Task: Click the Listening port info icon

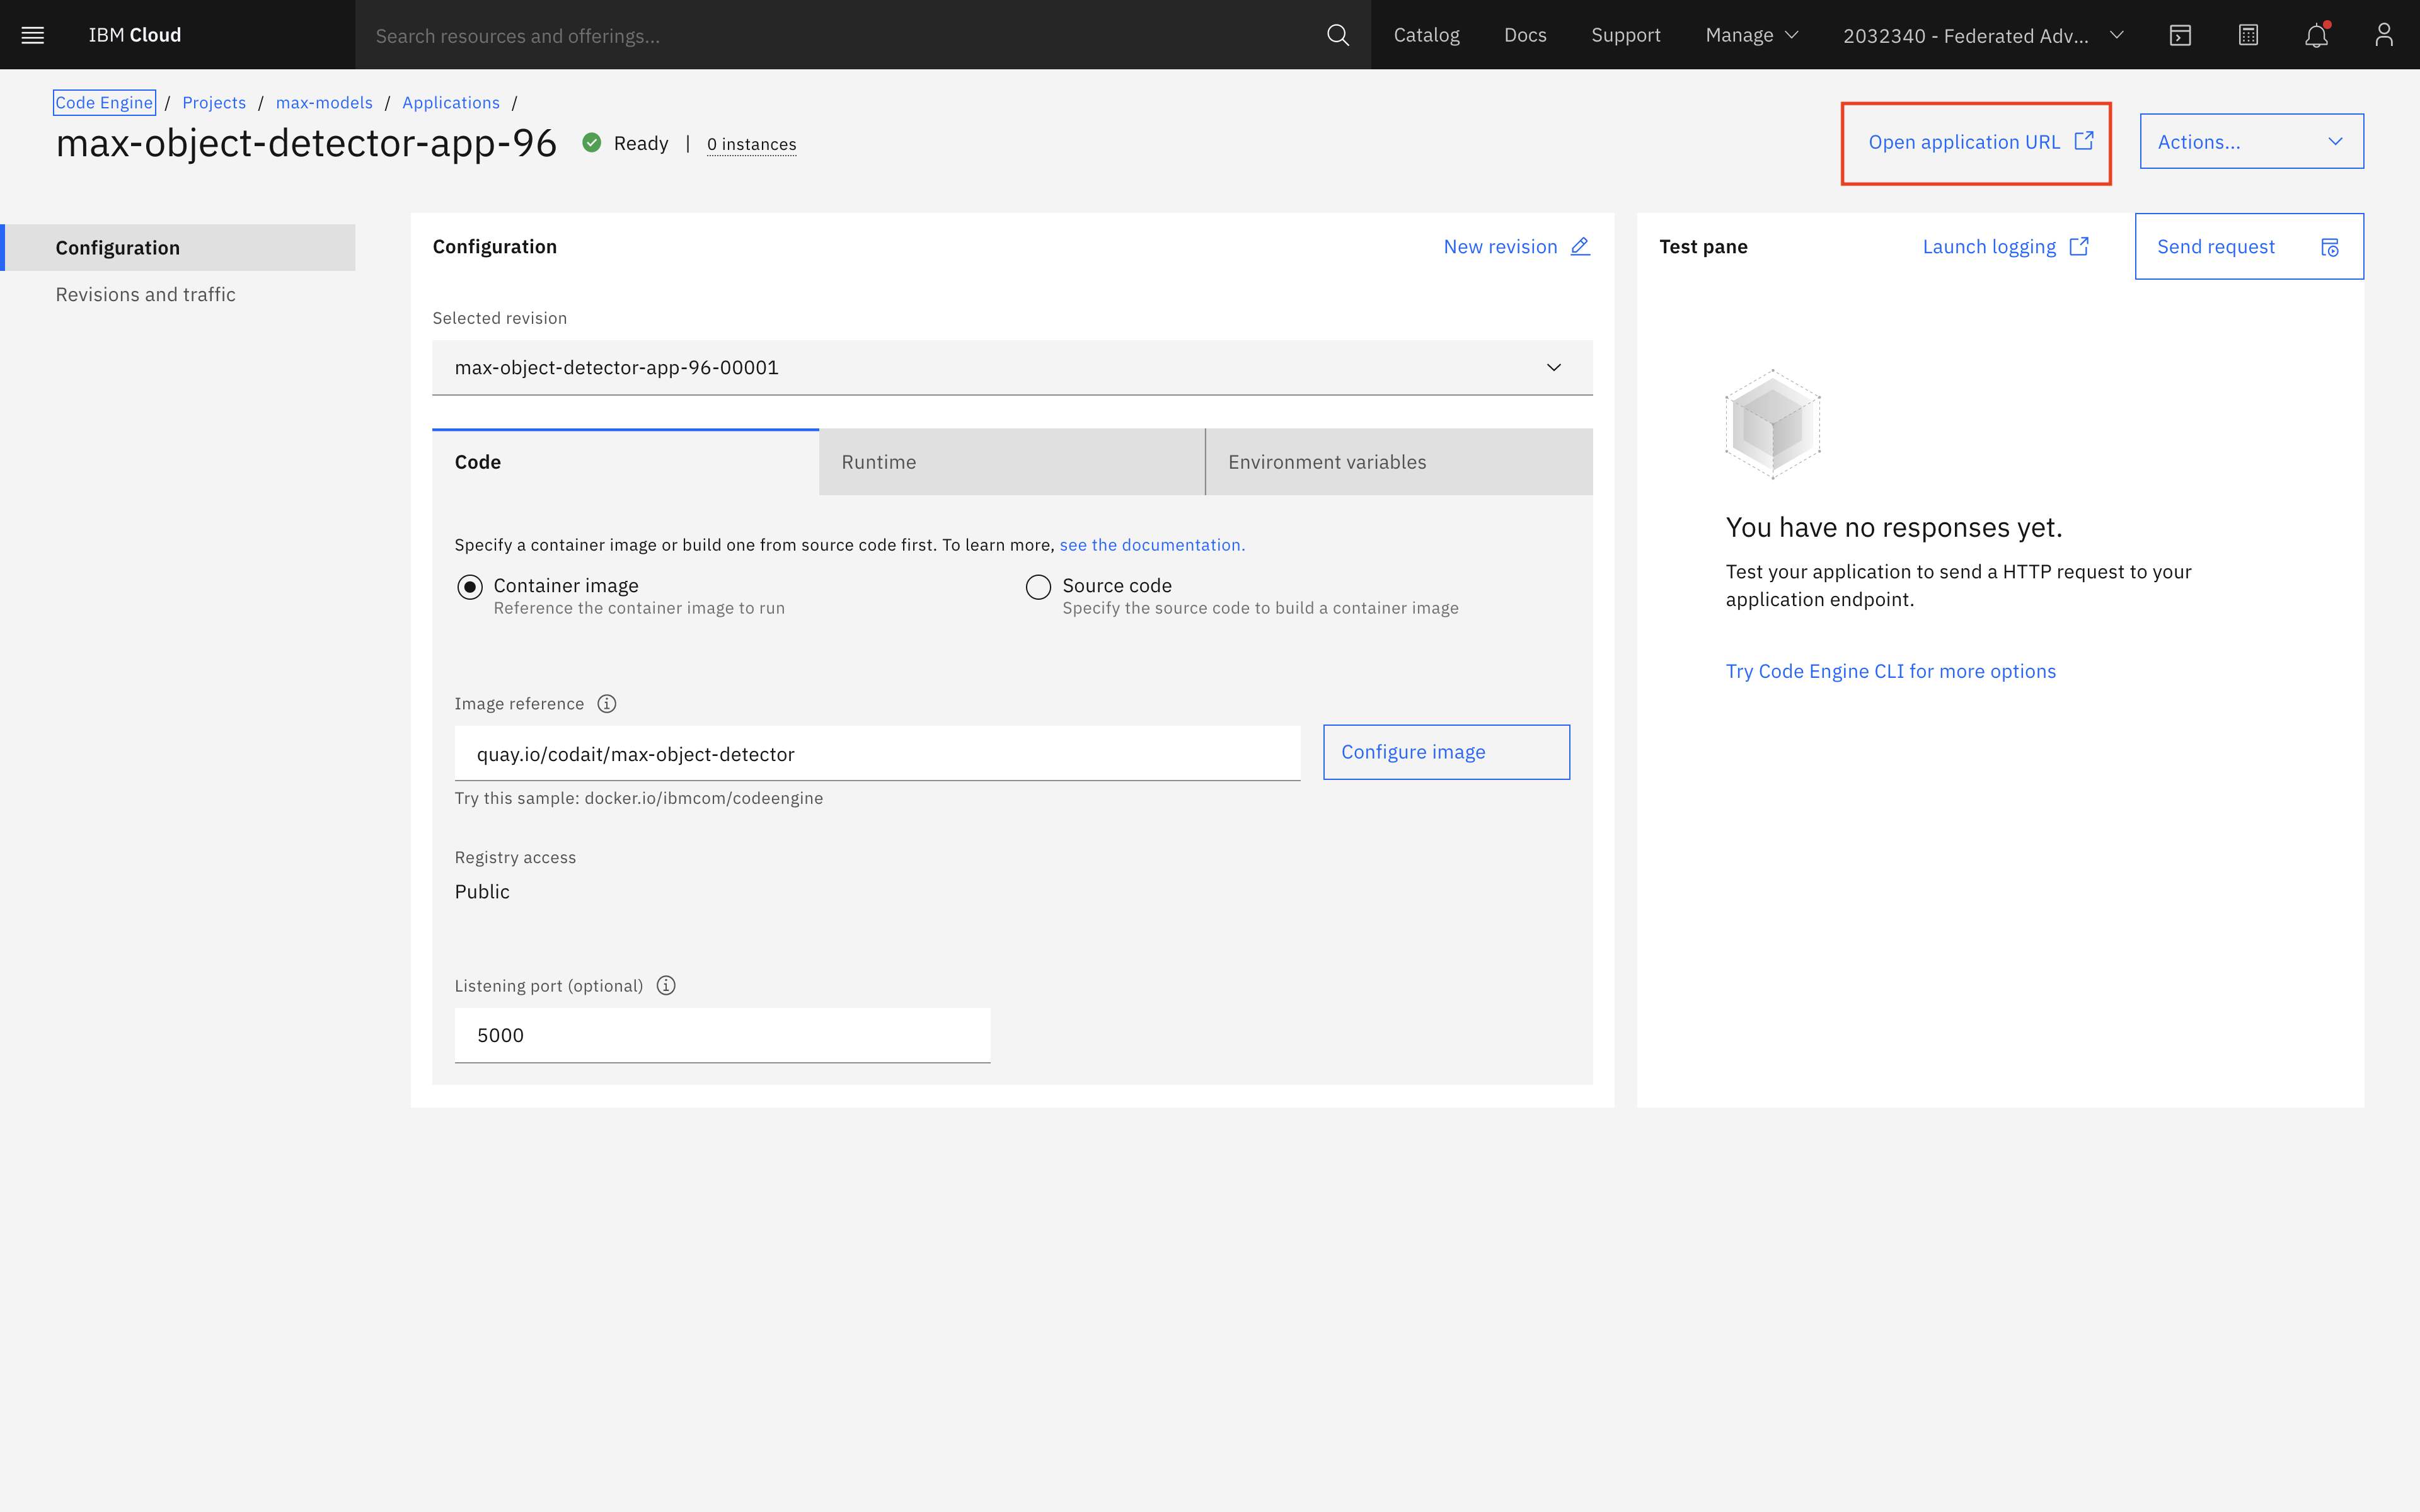Action: [x=666, y=986]
